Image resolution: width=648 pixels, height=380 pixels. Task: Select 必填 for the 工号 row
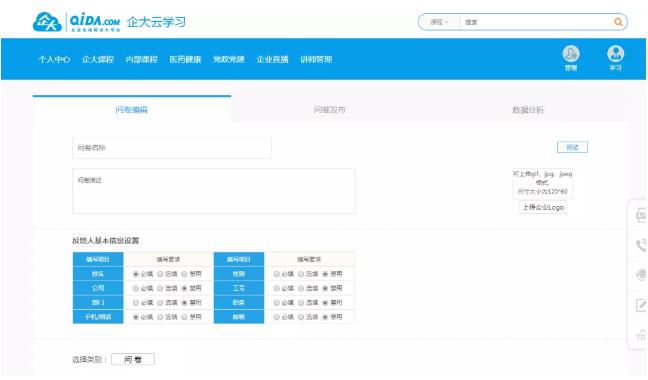pos(276,288)
